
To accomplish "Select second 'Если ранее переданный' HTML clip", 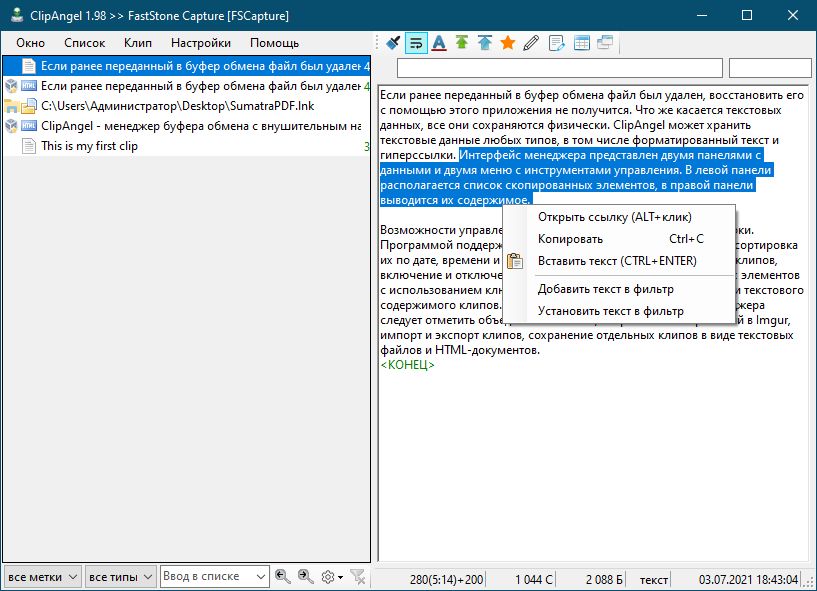I will 187,85.
